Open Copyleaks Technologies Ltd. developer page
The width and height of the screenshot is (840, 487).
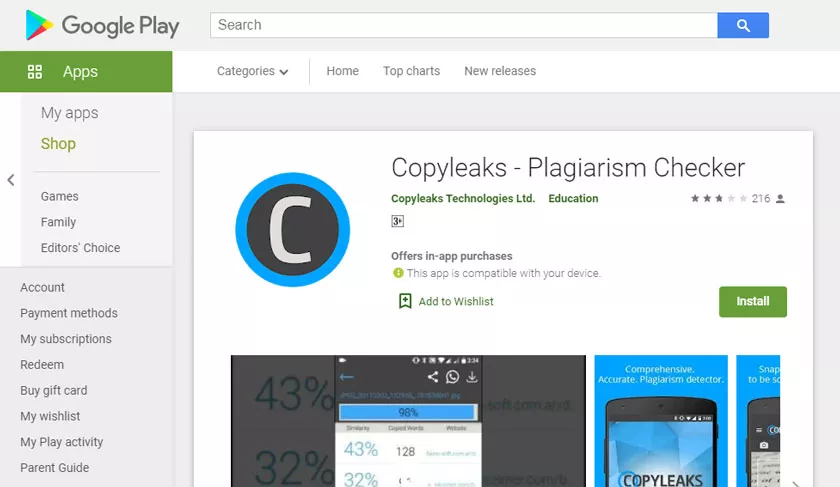tap(463, 198)
